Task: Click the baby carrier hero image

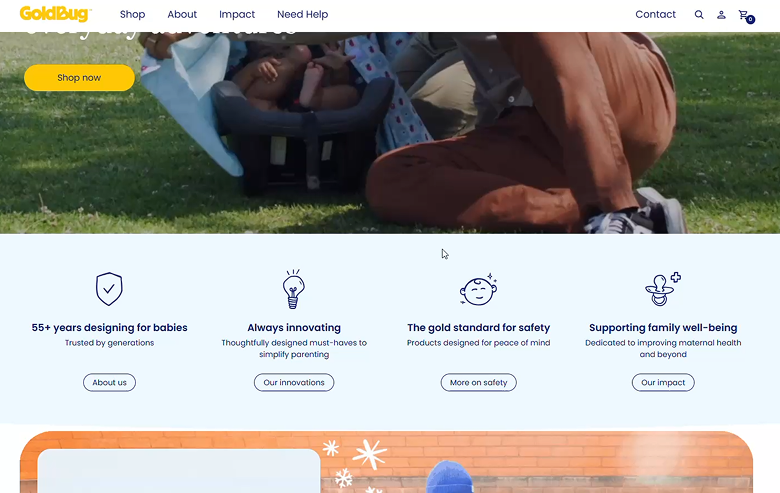Action: (390, 133)
